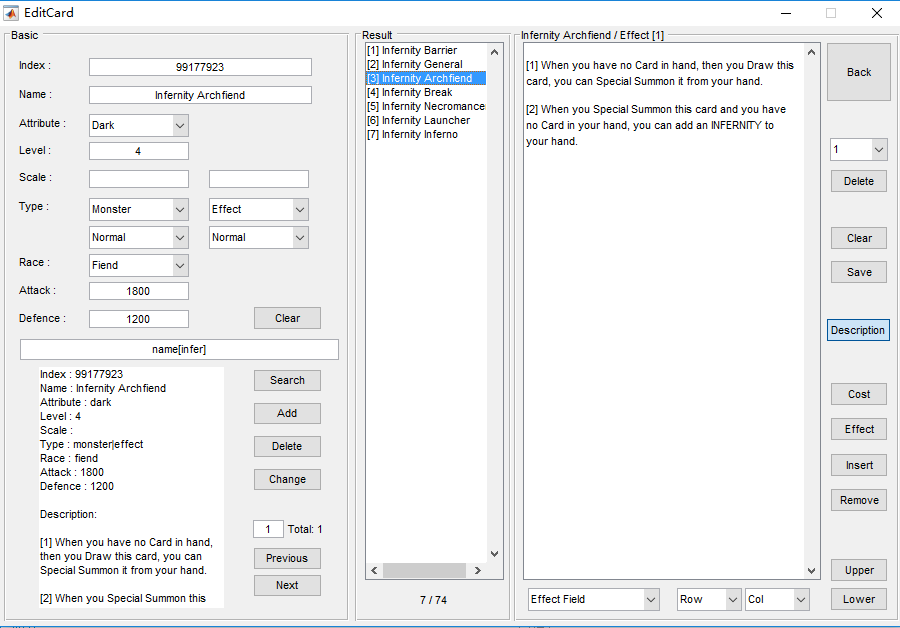Screen dimensions: 900x628
Task: Click Result list scroll up arrow
Action: pos(495,52)
